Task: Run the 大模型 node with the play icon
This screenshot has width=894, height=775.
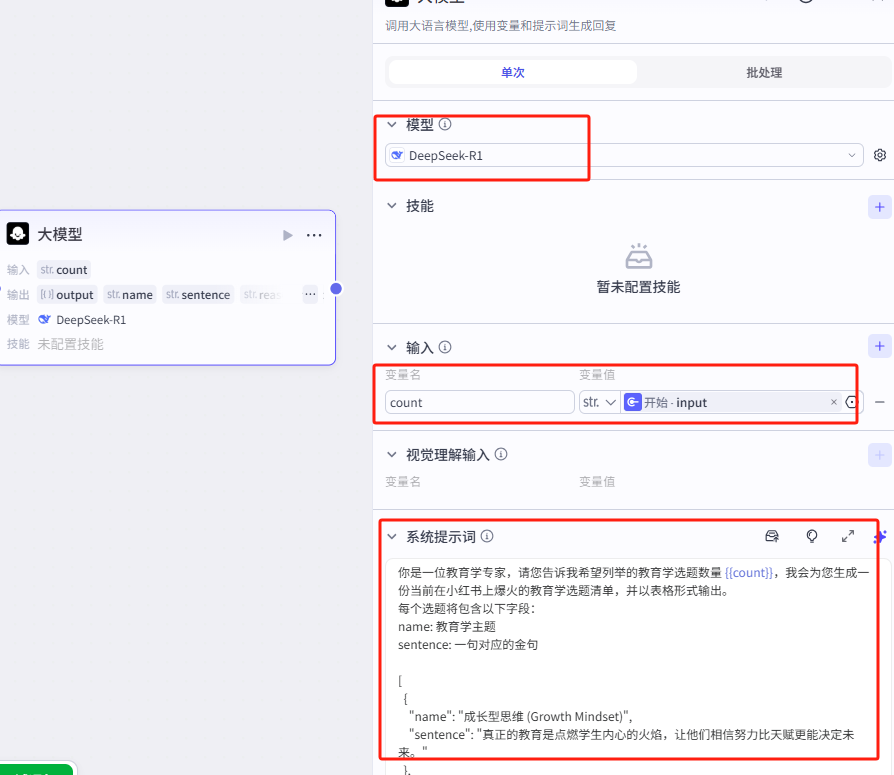Action: tap(288, 234)
